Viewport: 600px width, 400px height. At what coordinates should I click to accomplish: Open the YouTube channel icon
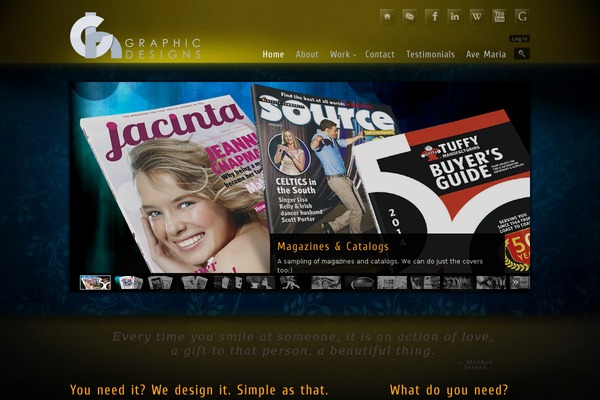point(499,16)
